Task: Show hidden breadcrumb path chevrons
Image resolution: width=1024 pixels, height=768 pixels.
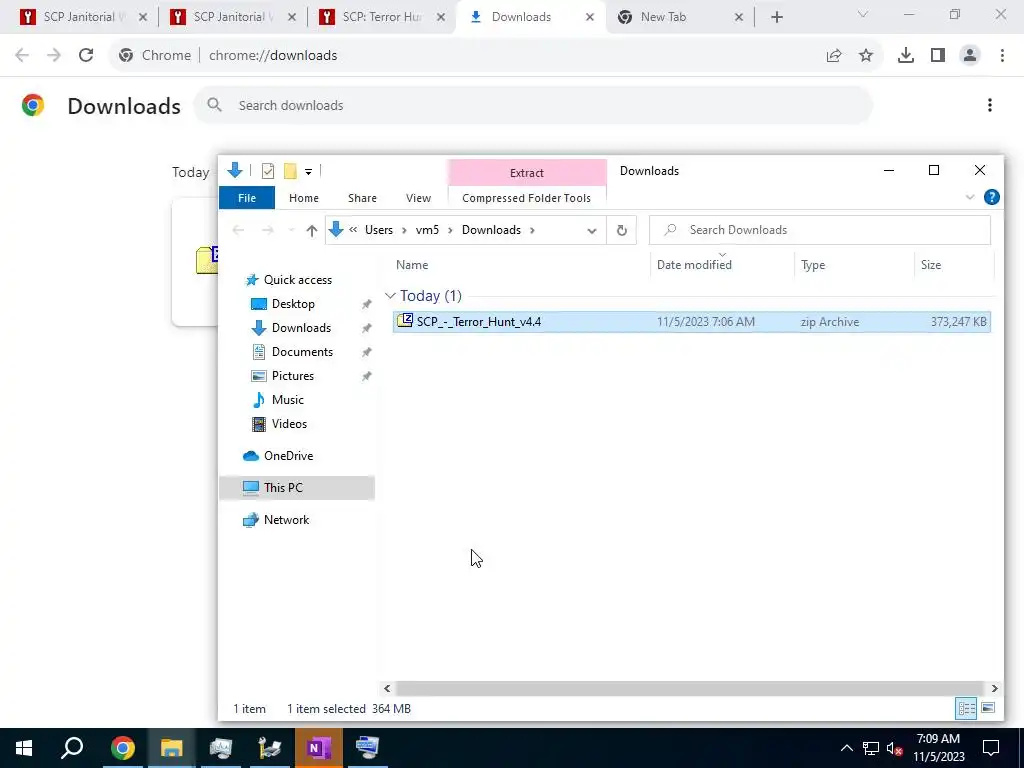Action: tap(353, 230)
